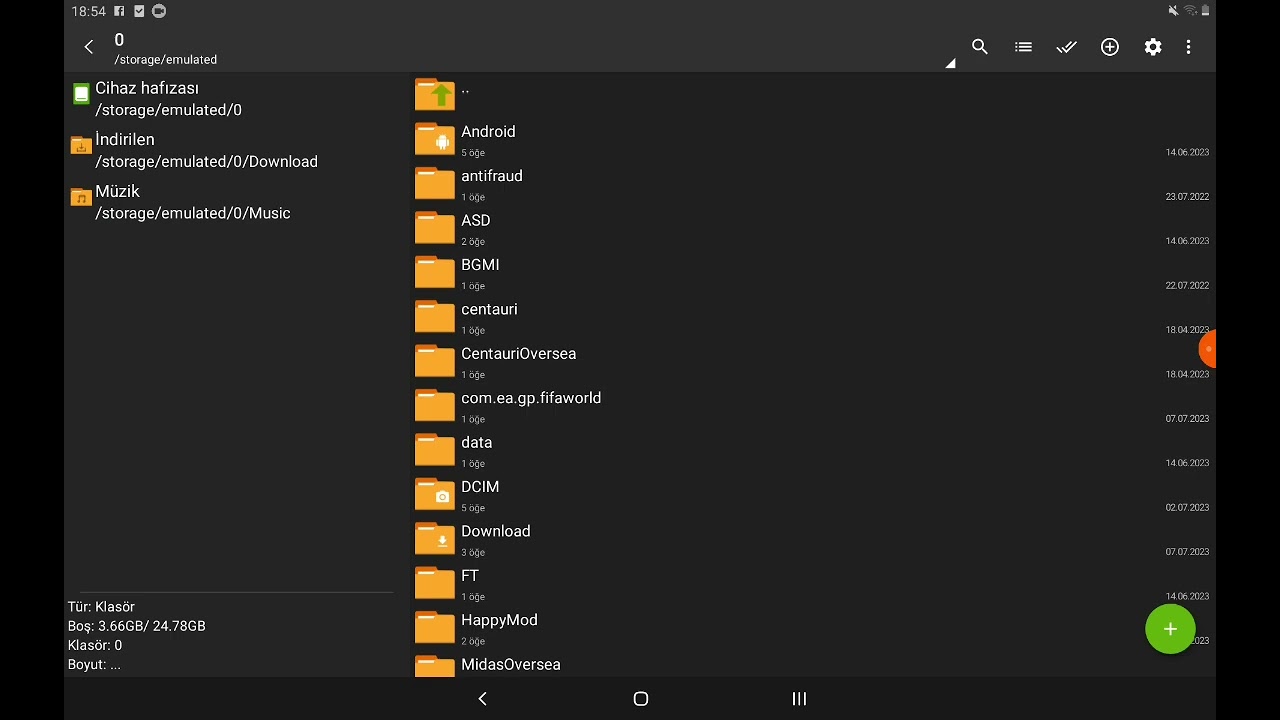Open settings gear icon
This screenshot has height=720, width=1280.
coord(1153,47)
